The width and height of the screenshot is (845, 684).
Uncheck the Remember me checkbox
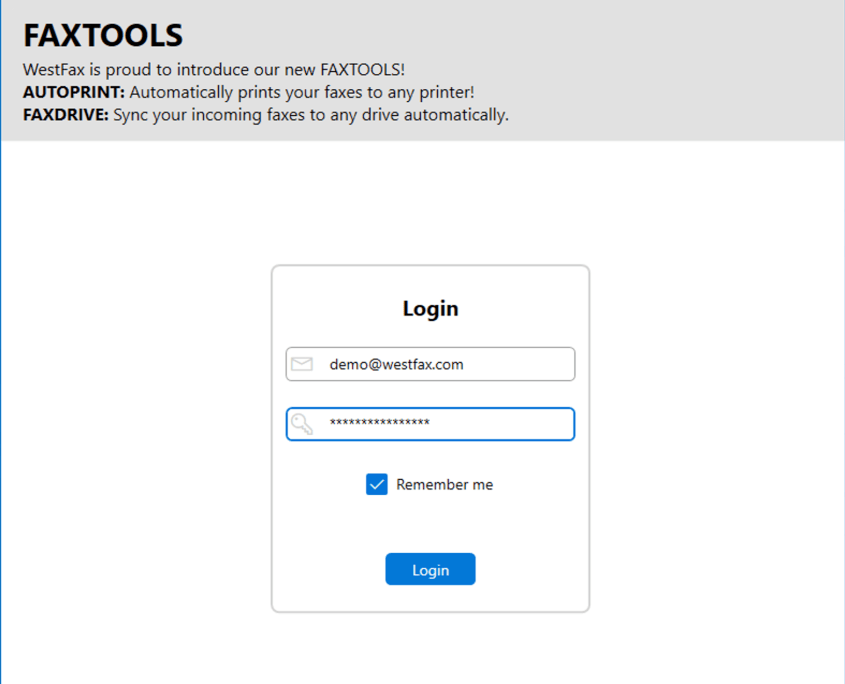[x=377, y=484]
